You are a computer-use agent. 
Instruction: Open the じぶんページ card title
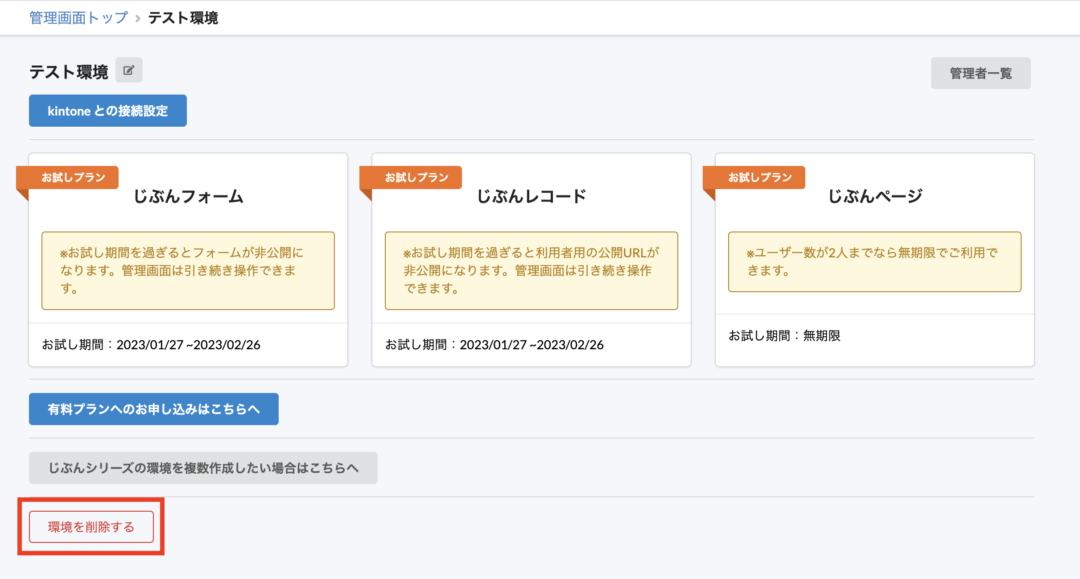[874, 197]
